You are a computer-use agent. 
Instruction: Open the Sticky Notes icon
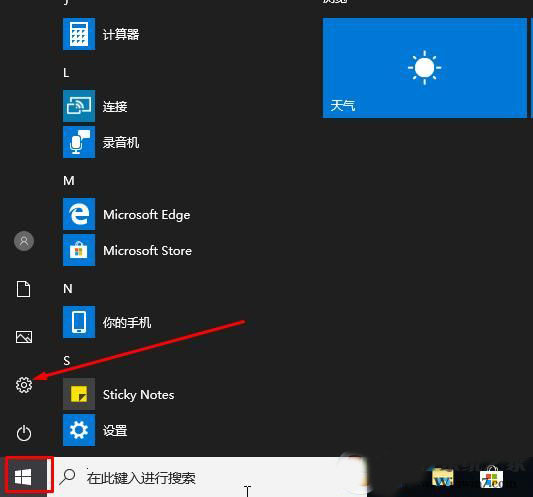tap(79, 394)
